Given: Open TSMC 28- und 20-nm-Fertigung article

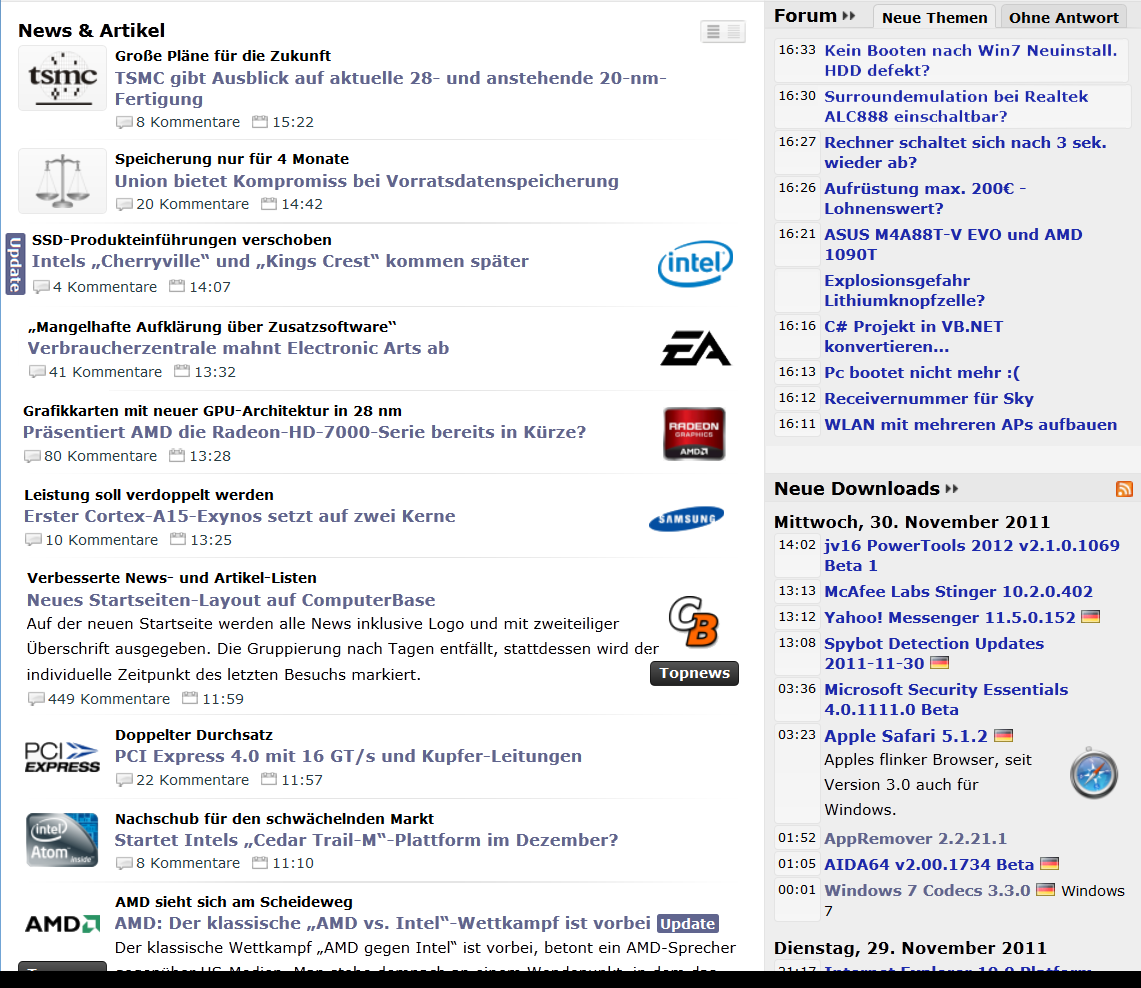Looking at the screenshot, I should (390, 89).
